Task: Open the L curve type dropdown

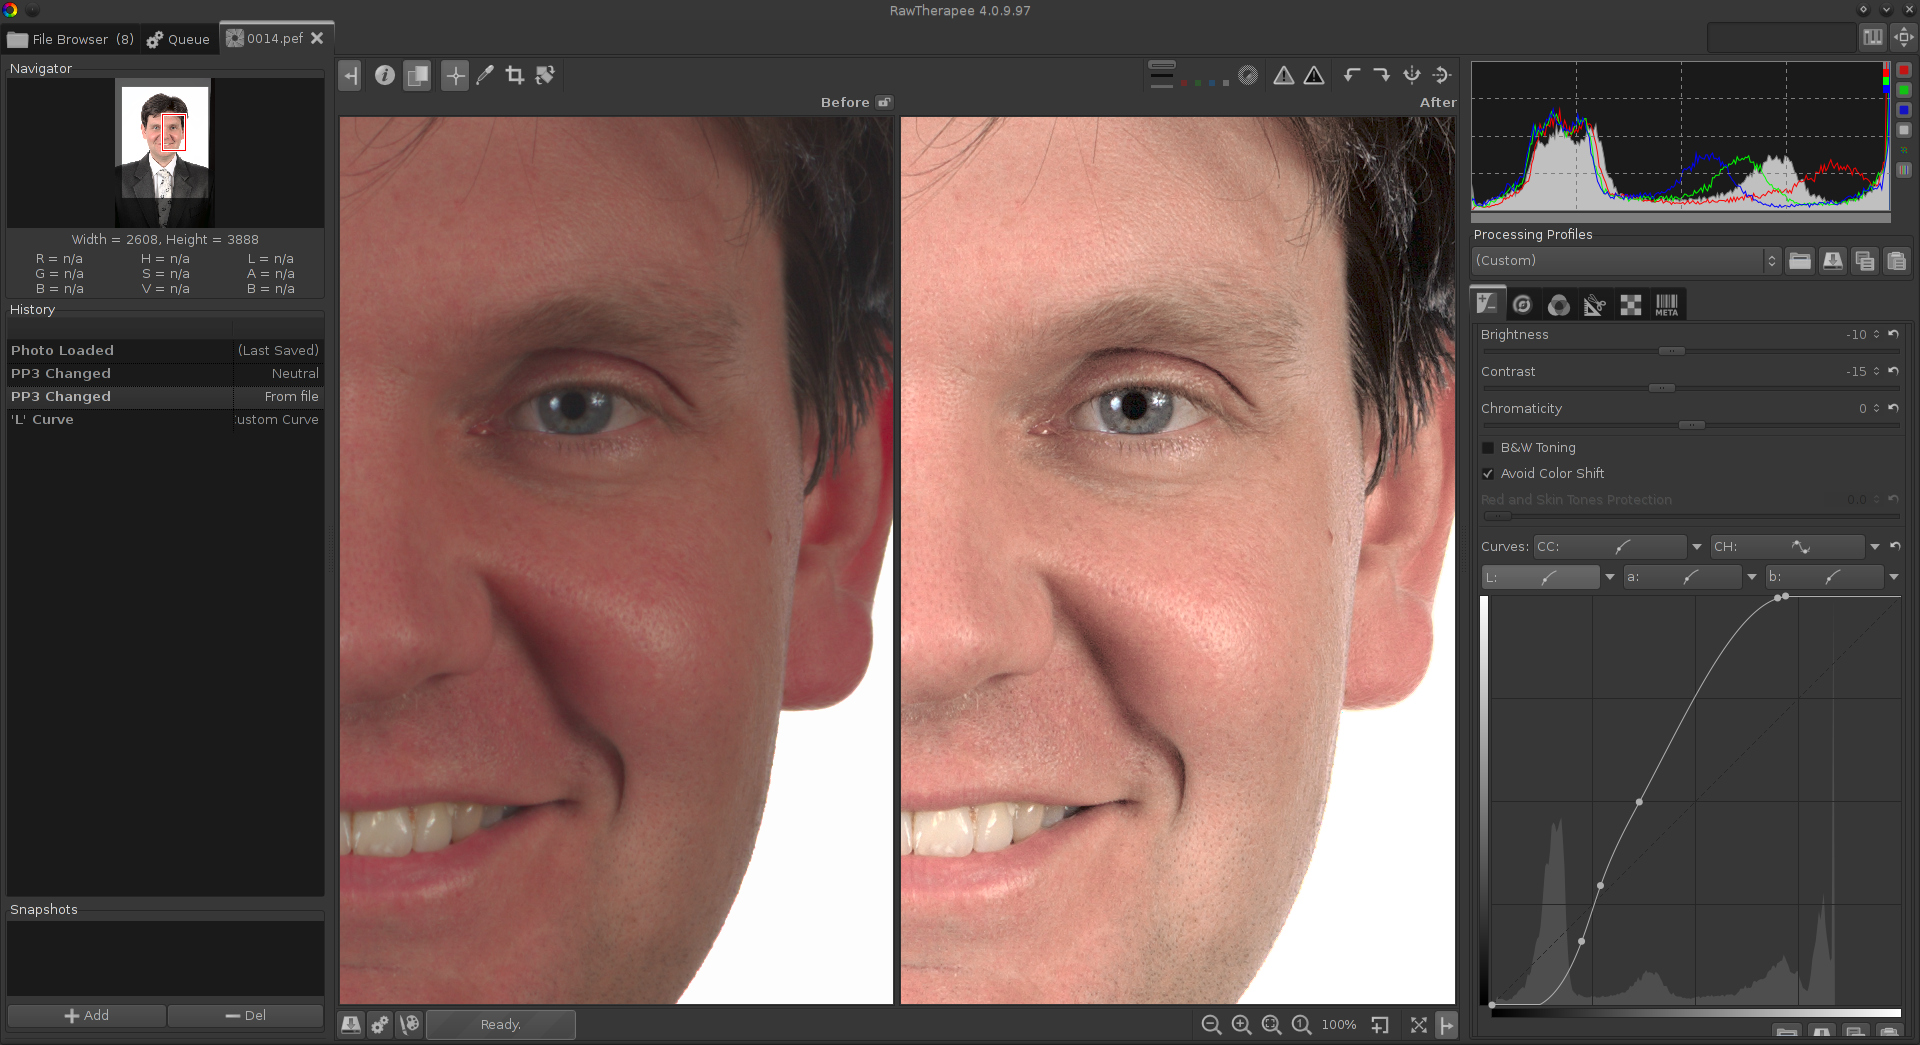Action: coord(1610,577)
